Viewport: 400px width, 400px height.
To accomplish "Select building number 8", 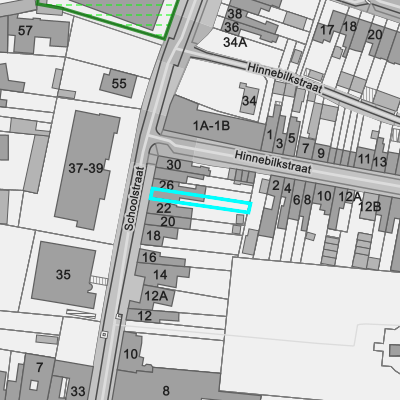I will pos(166,390).
